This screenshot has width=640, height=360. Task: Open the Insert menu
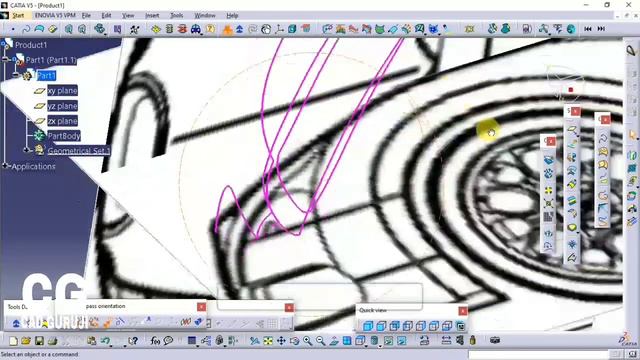tap(152, 16)
